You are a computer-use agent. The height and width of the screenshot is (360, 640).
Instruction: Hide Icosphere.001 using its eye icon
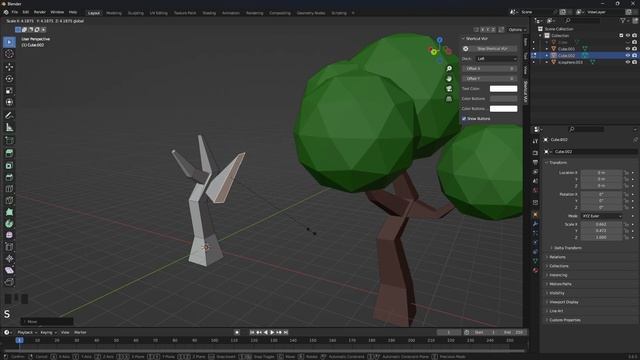pos(628,62)
